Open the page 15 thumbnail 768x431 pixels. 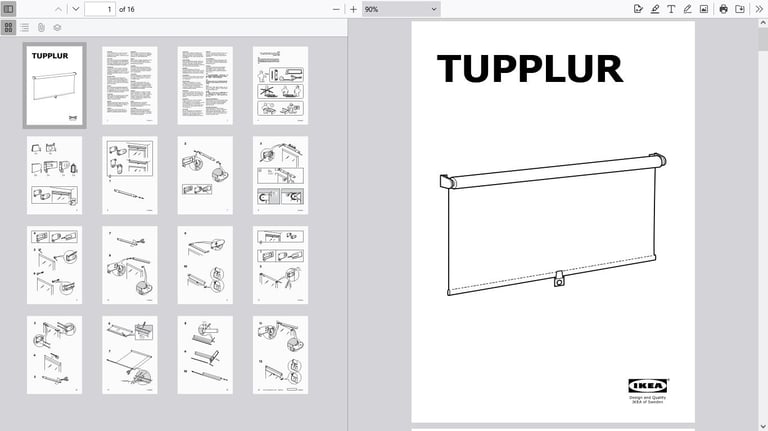205,355
